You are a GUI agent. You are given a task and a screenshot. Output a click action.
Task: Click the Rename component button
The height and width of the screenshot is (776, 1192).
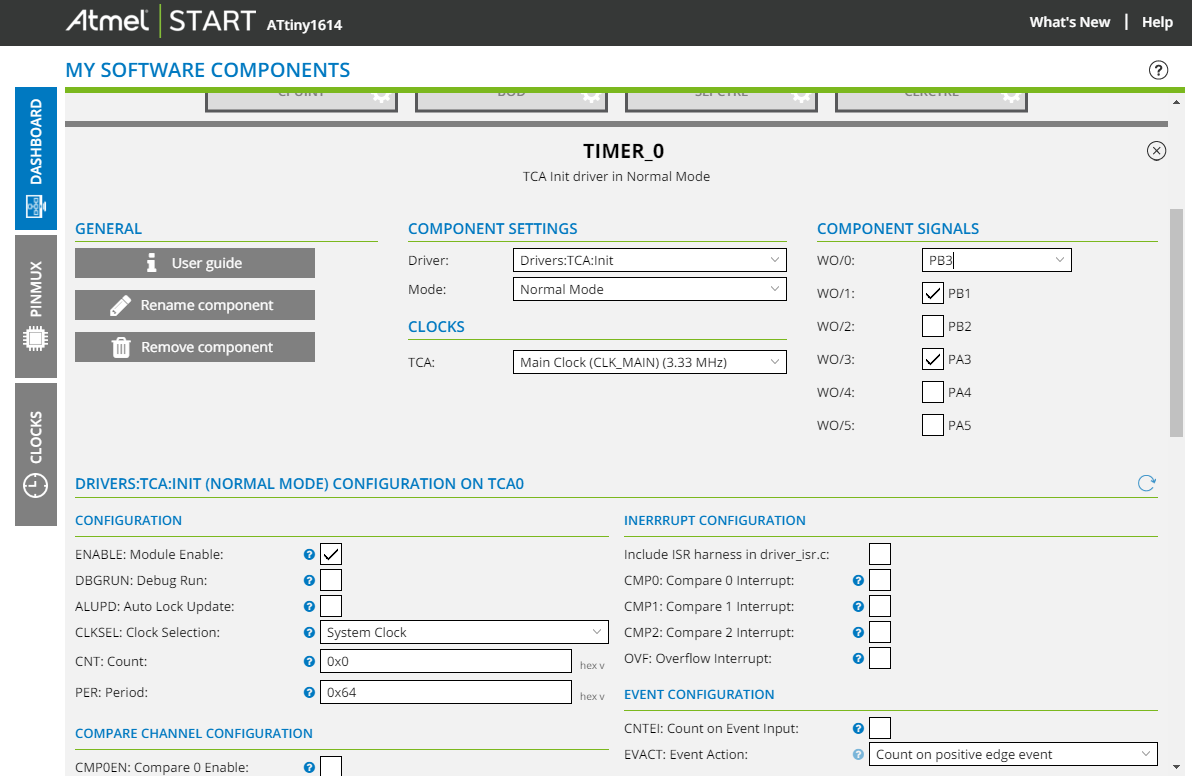[195, 305]
